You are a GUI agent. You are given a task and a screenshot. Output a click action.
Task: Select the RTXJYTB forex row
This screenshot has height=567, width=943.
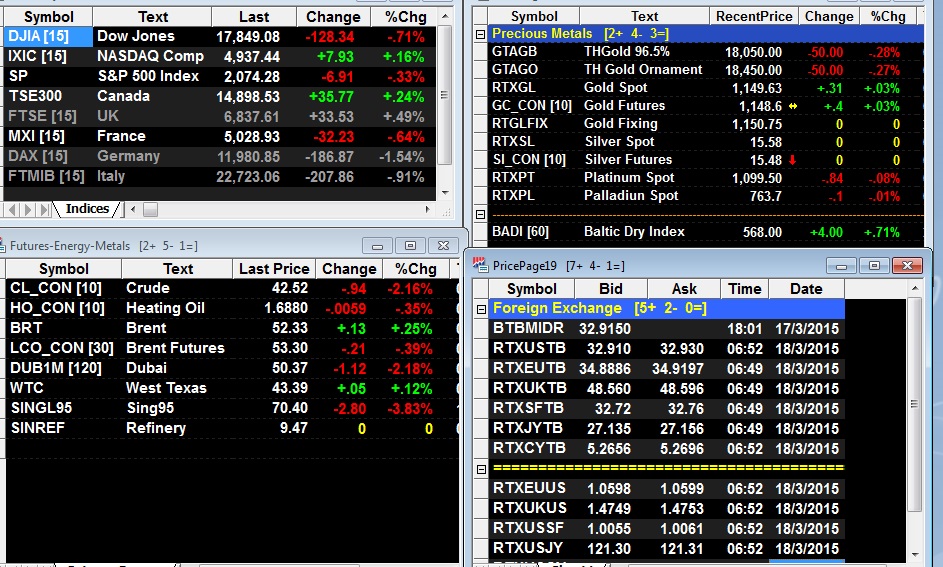[667, 428]
